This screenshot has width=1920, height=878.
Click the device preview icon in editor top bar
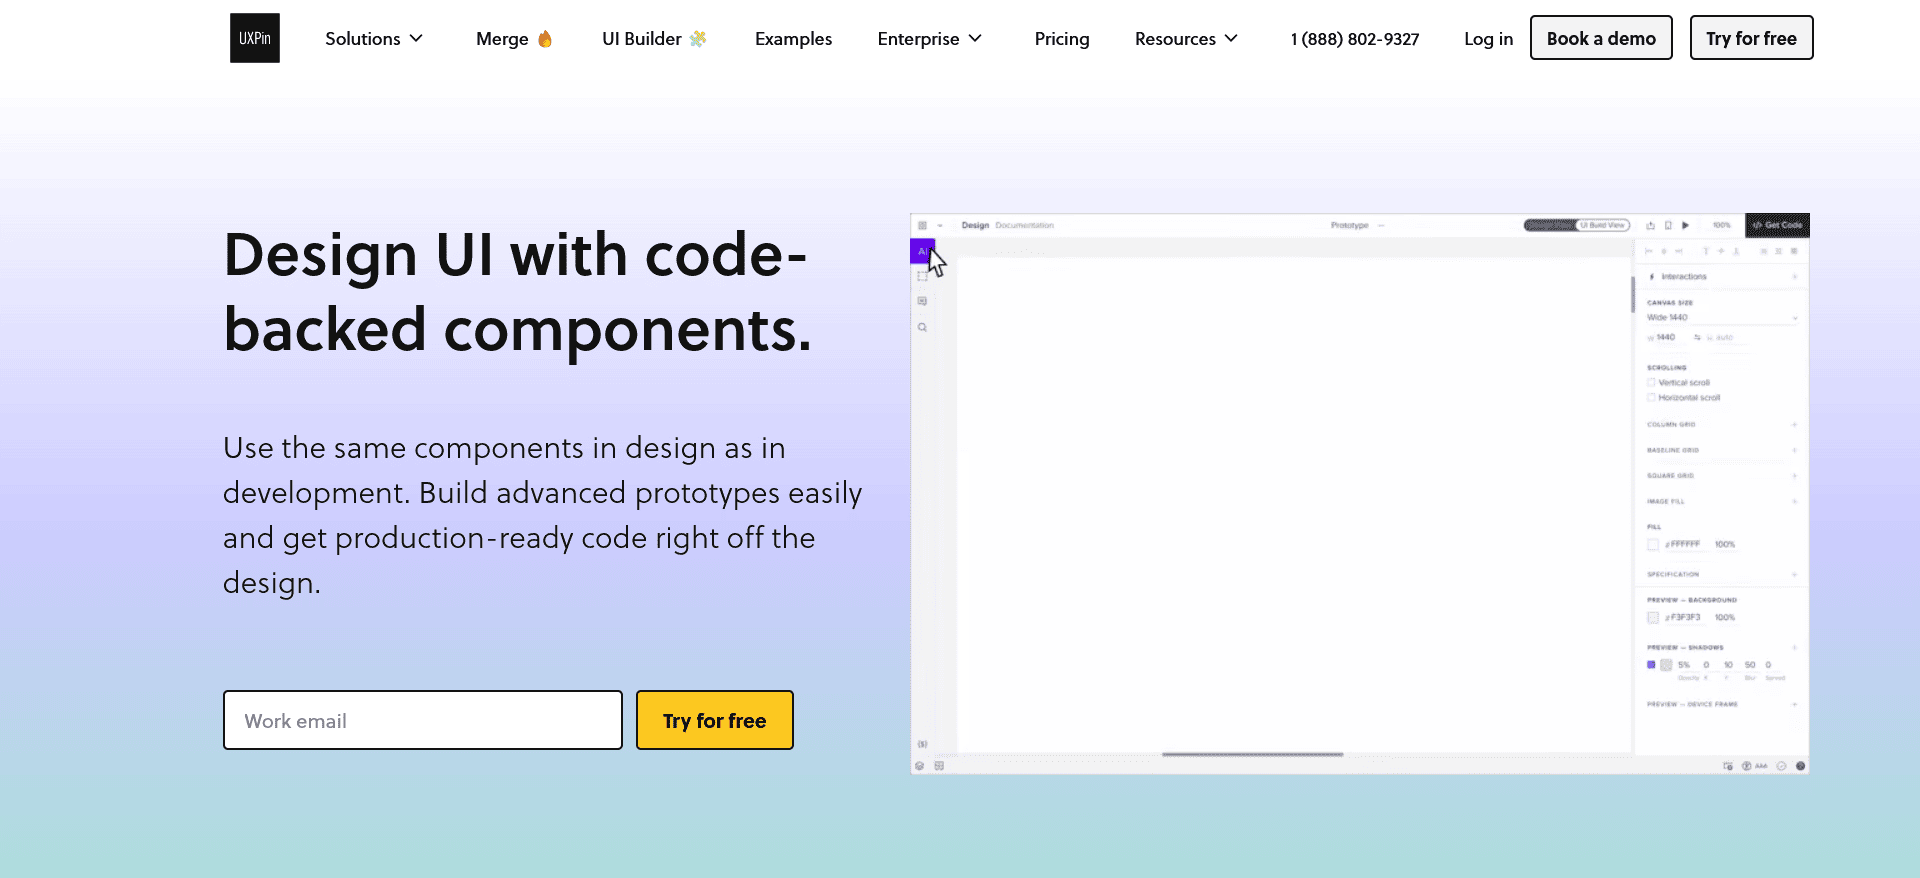[1668, 225]
